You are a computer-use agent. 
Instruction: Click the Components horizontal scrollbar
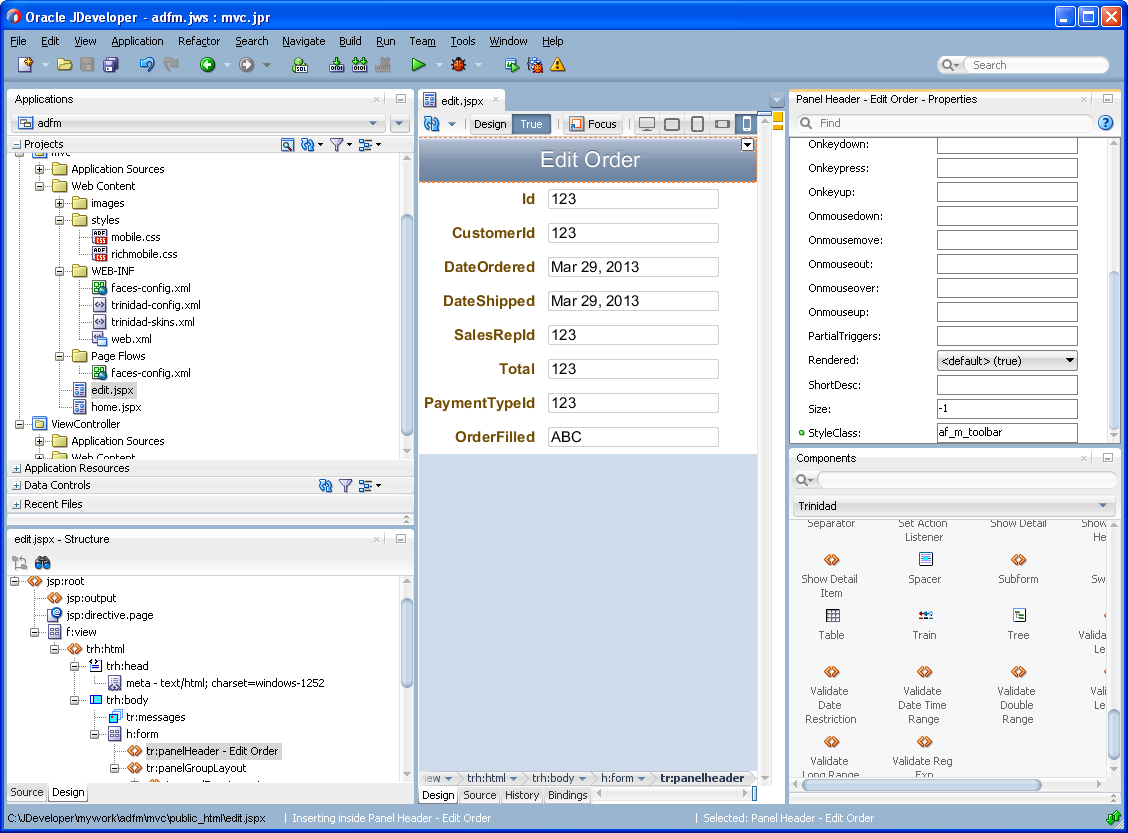point(922,785)
